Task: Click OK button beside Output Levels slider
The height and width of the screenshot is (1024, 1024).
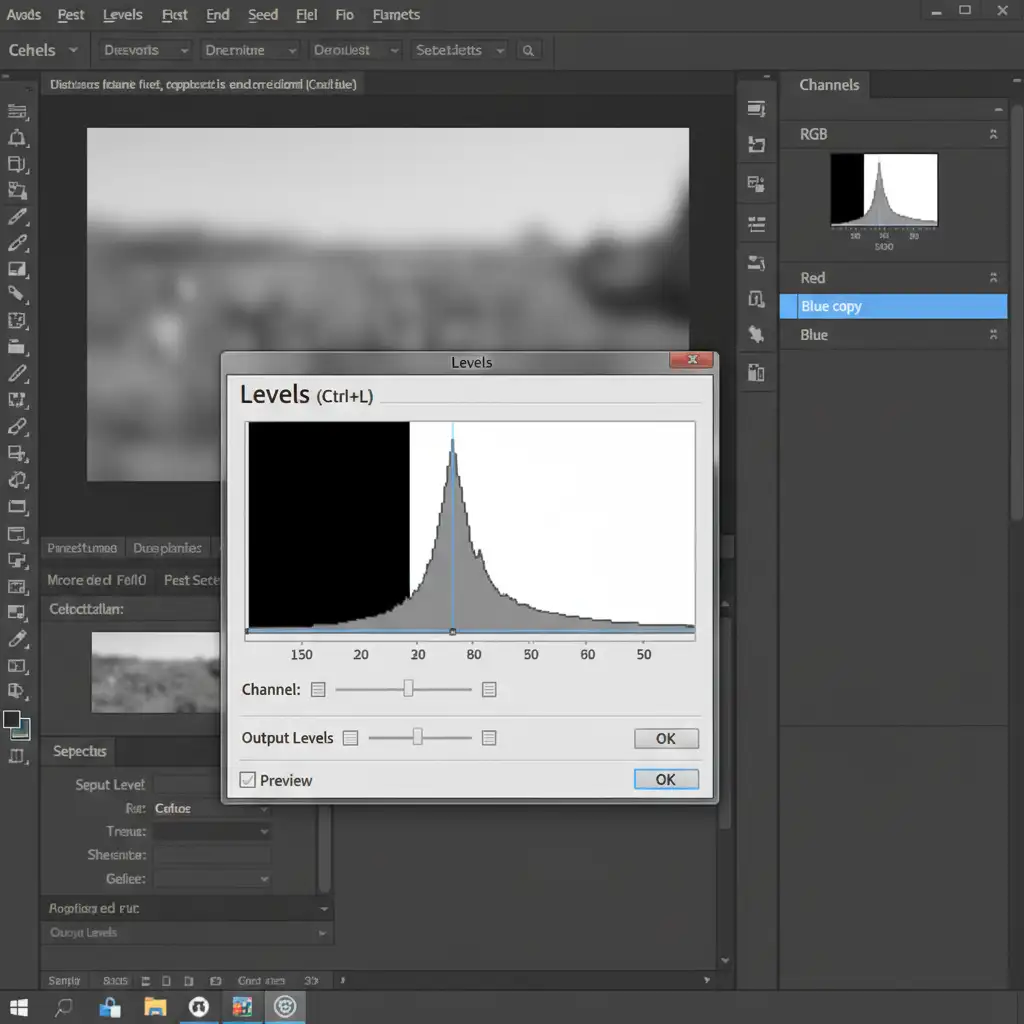Action: [x=665, y=739]
